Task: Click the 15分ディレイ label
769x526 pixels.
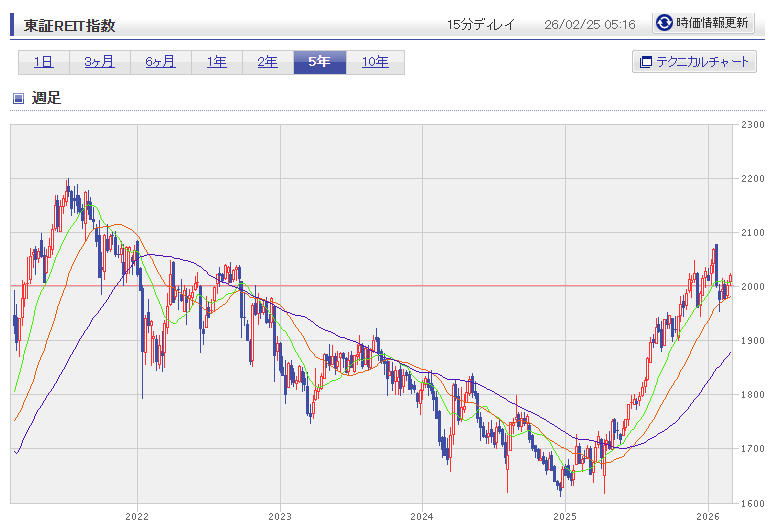Action: tap(481, 25)
